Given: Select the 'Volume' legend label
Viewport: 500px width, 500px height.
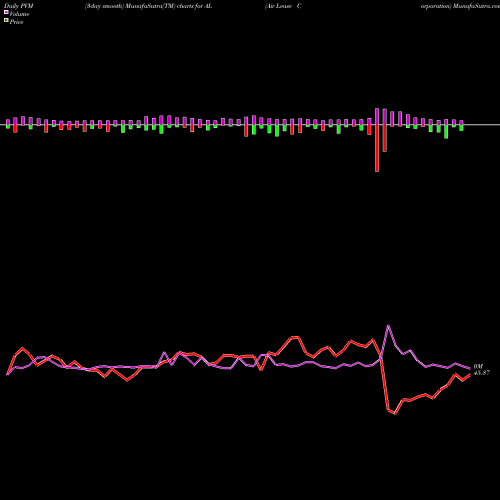Looking at the screenshot, I should (19, 14).
